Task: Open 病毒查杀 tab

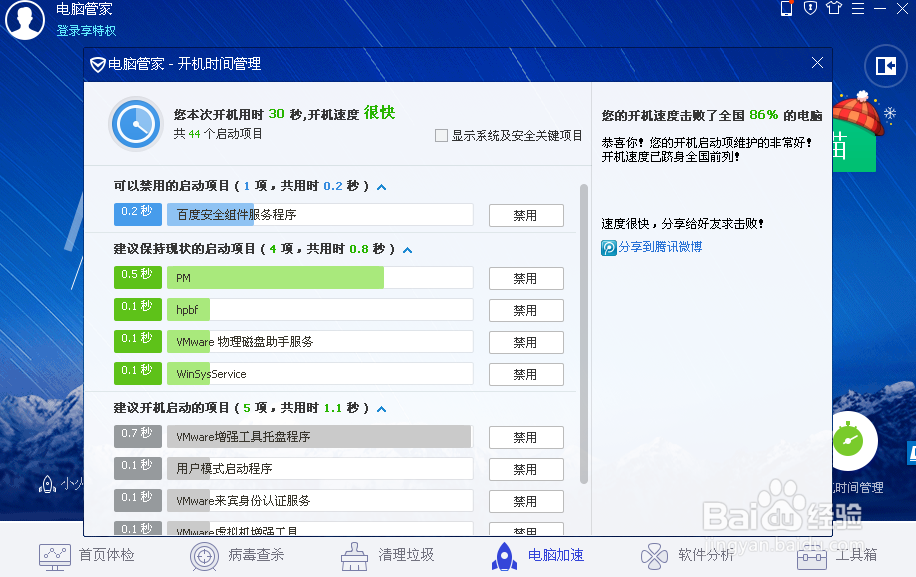Action: 237,555
